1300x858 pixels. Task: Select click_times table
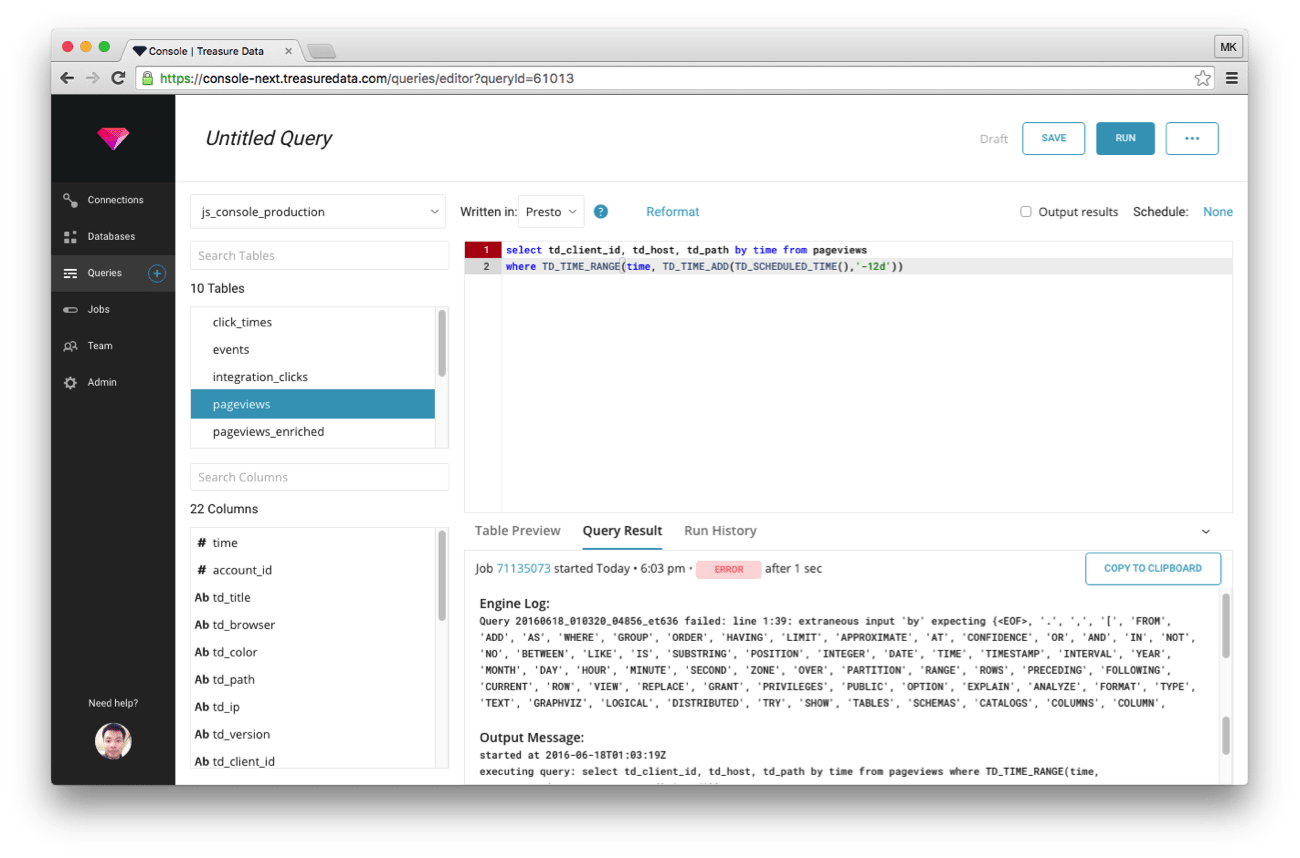tap(312, 322)
